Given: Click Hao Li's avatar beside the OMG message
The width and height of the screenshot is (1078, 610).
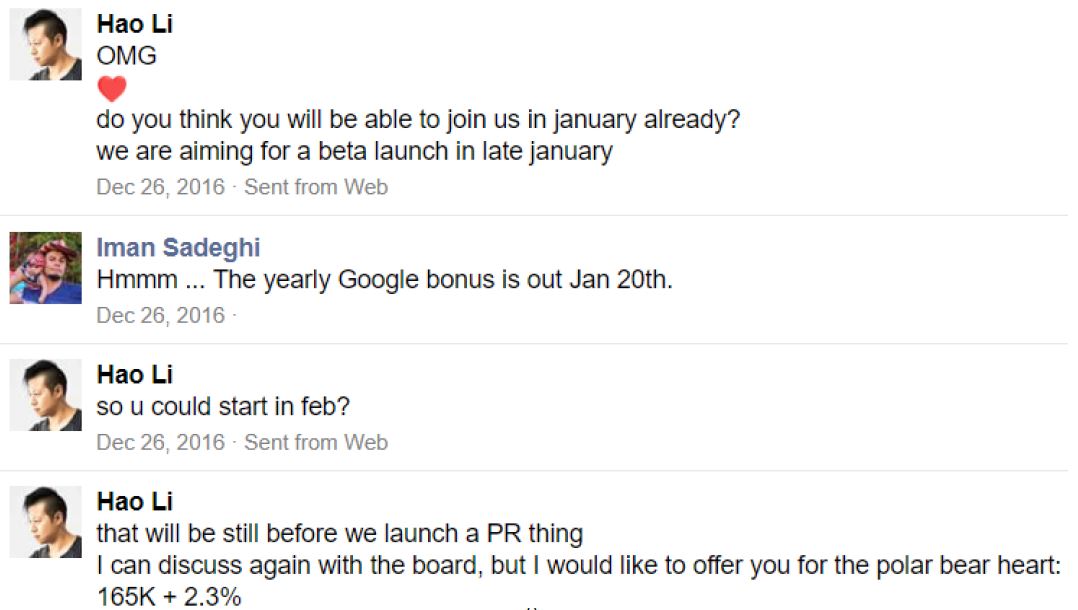Looking at the screenshot, I should point(45,45).
